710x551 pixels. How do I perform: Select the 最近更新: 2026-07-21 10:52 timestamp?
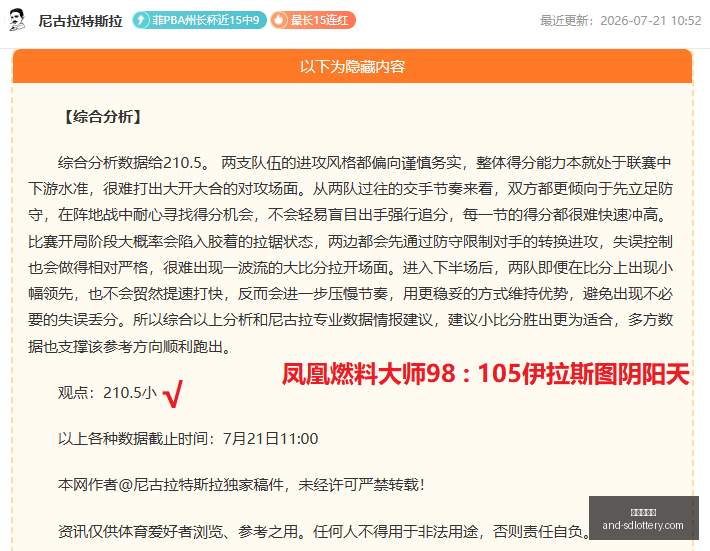coord(620,21)
